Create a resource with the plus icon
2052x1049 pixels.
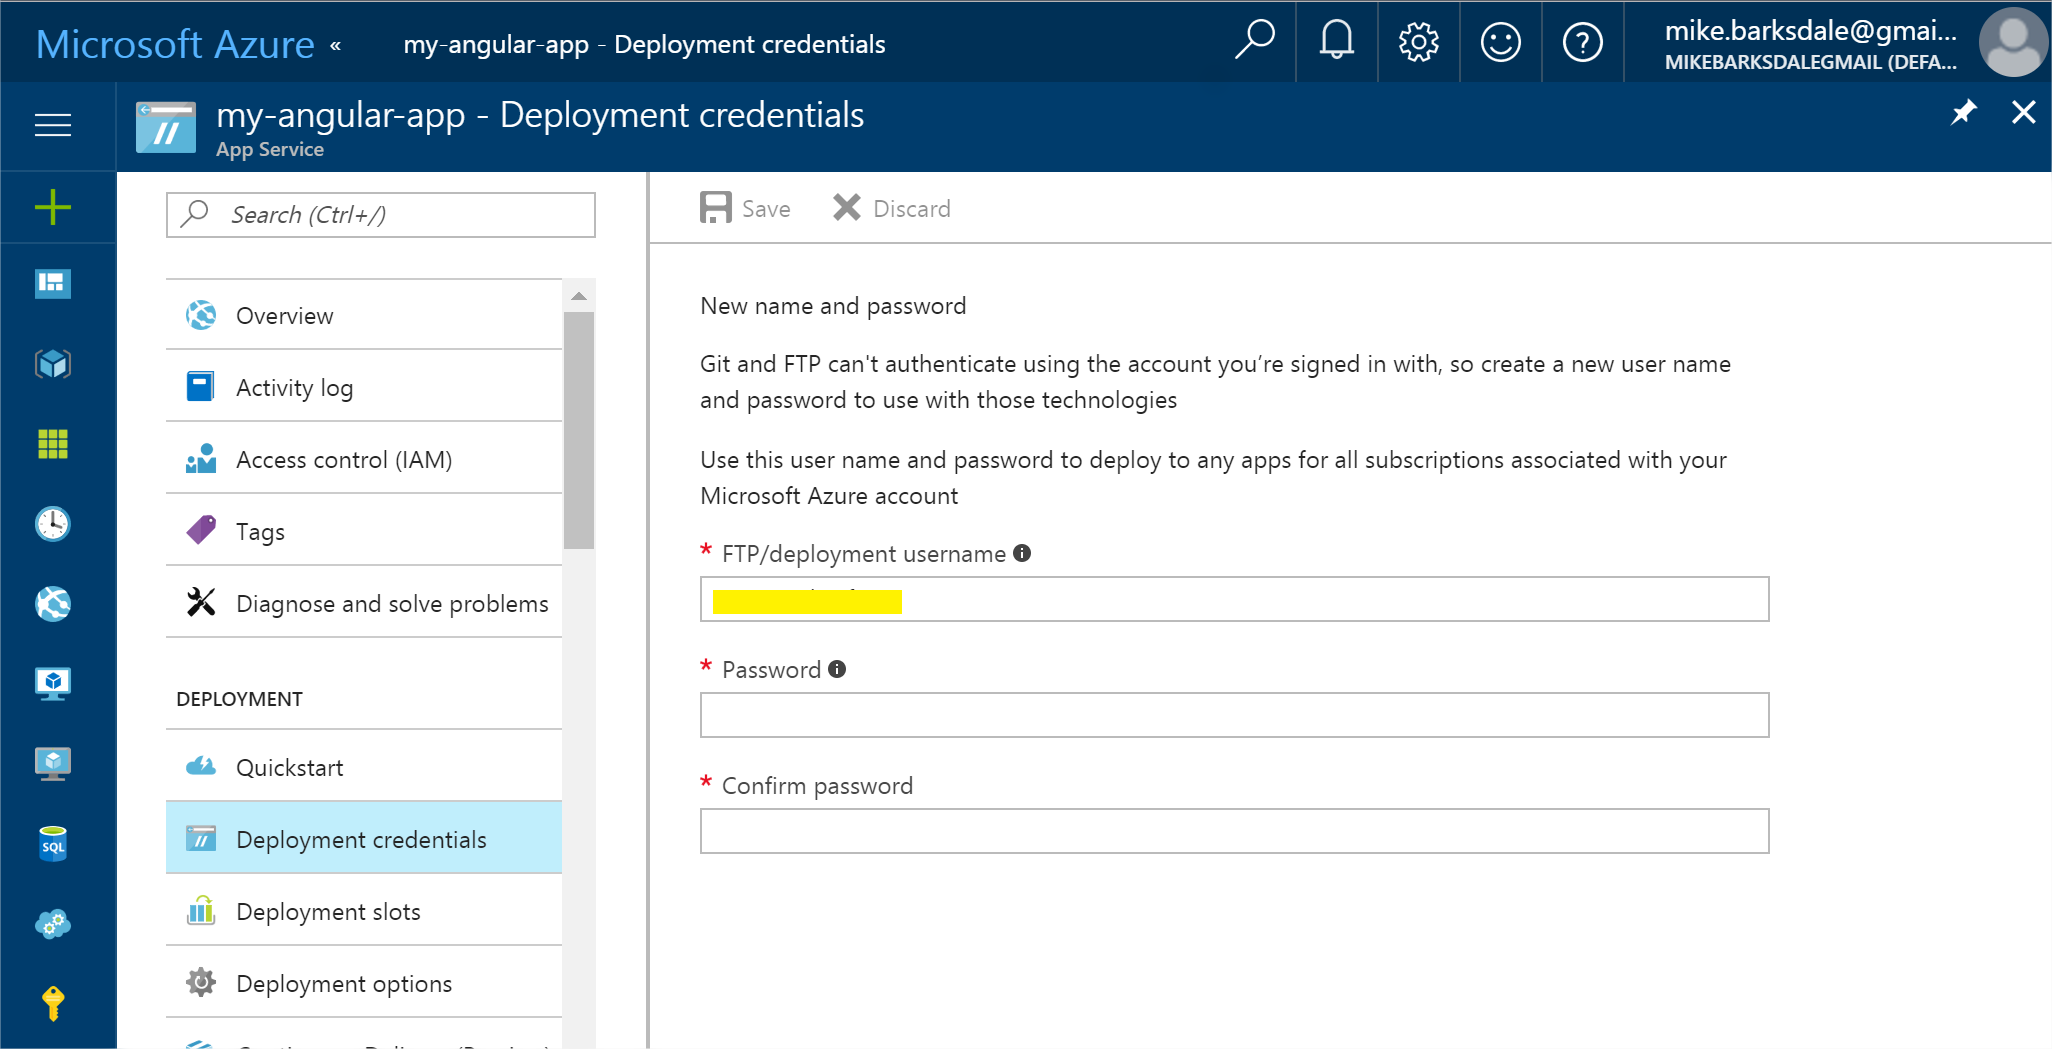pyautogui.click(x=52, y=207)
